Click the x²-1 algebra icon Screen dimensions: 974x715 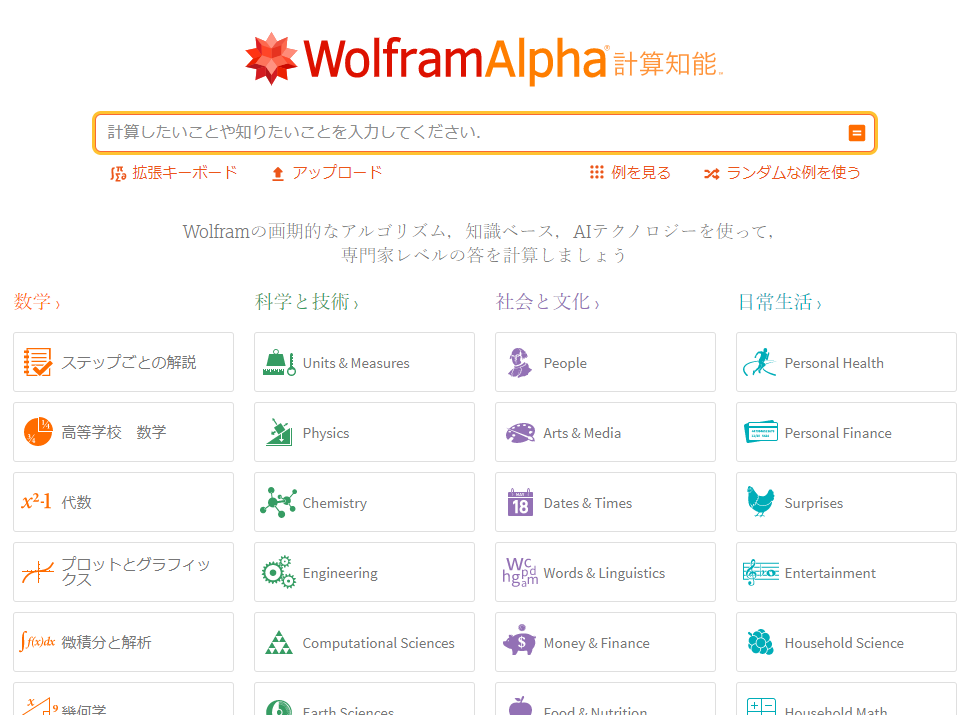pyautogui.click(x=36, y=501)
